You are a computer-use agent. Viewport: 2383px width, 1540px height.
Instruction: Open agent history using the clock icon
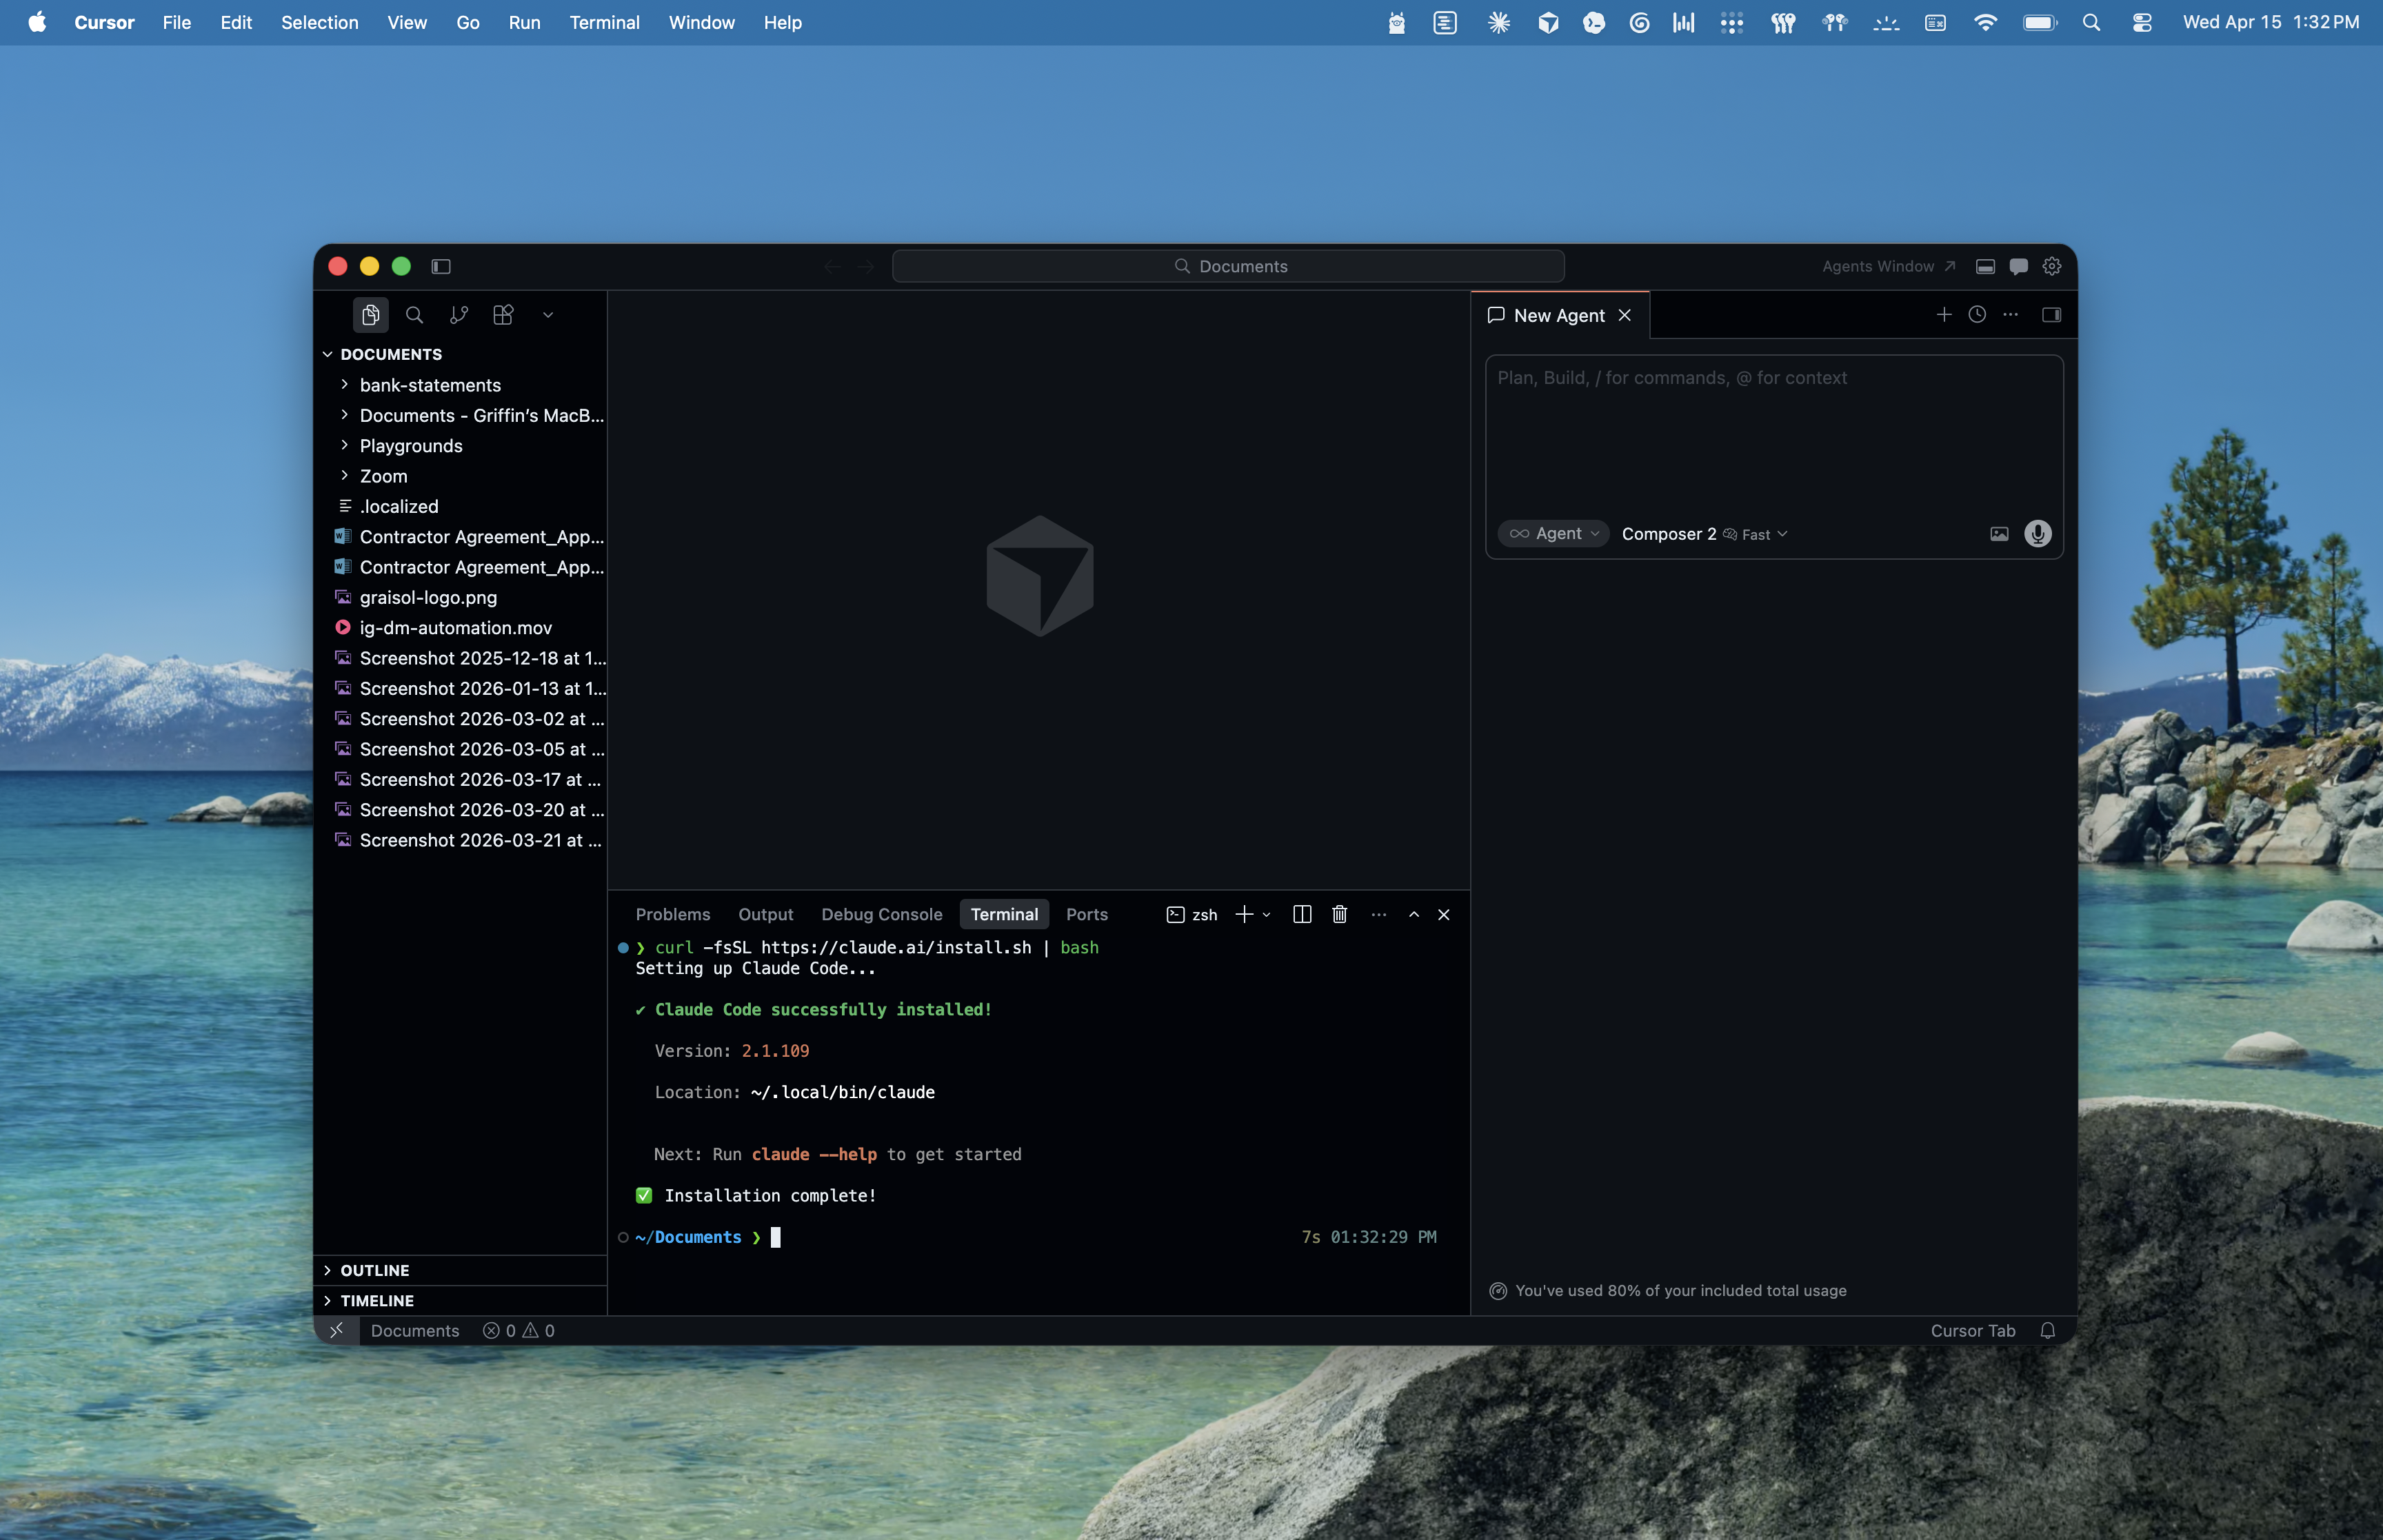1976,314
